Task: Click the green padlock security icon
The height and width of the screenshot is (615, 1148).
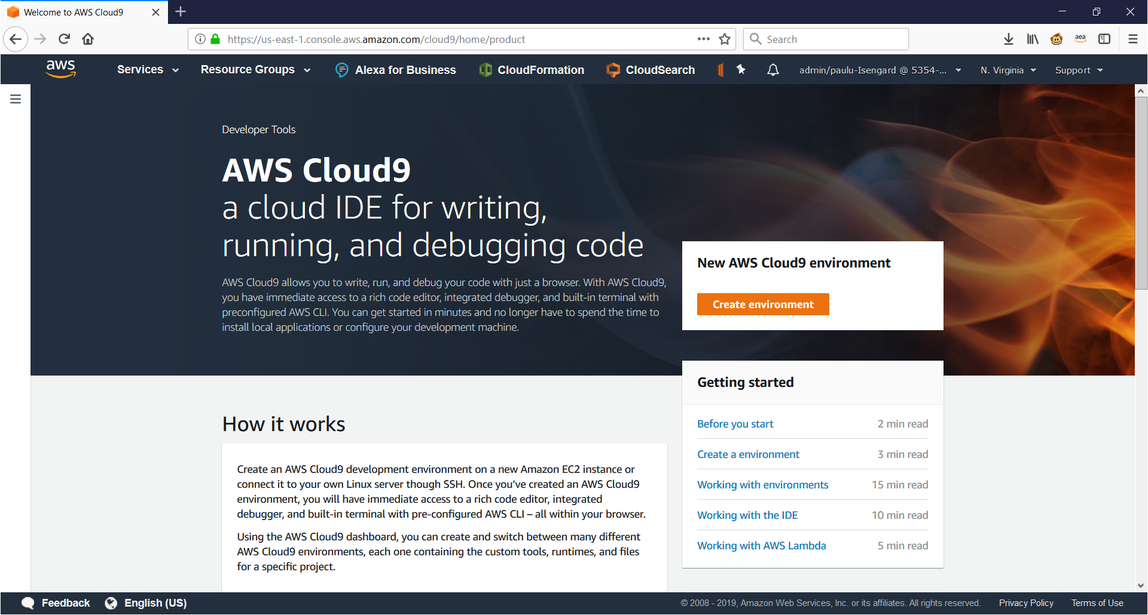Action: pos(215,39)
